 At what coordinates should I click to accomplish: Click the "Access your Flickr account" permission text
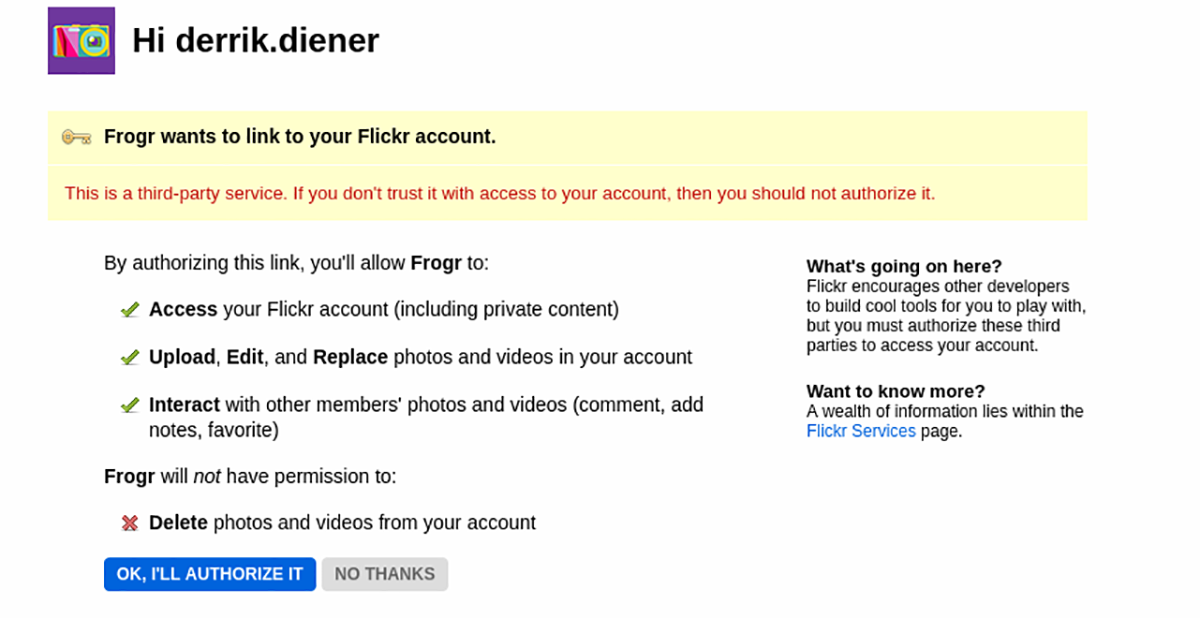(x=384, y=310)
